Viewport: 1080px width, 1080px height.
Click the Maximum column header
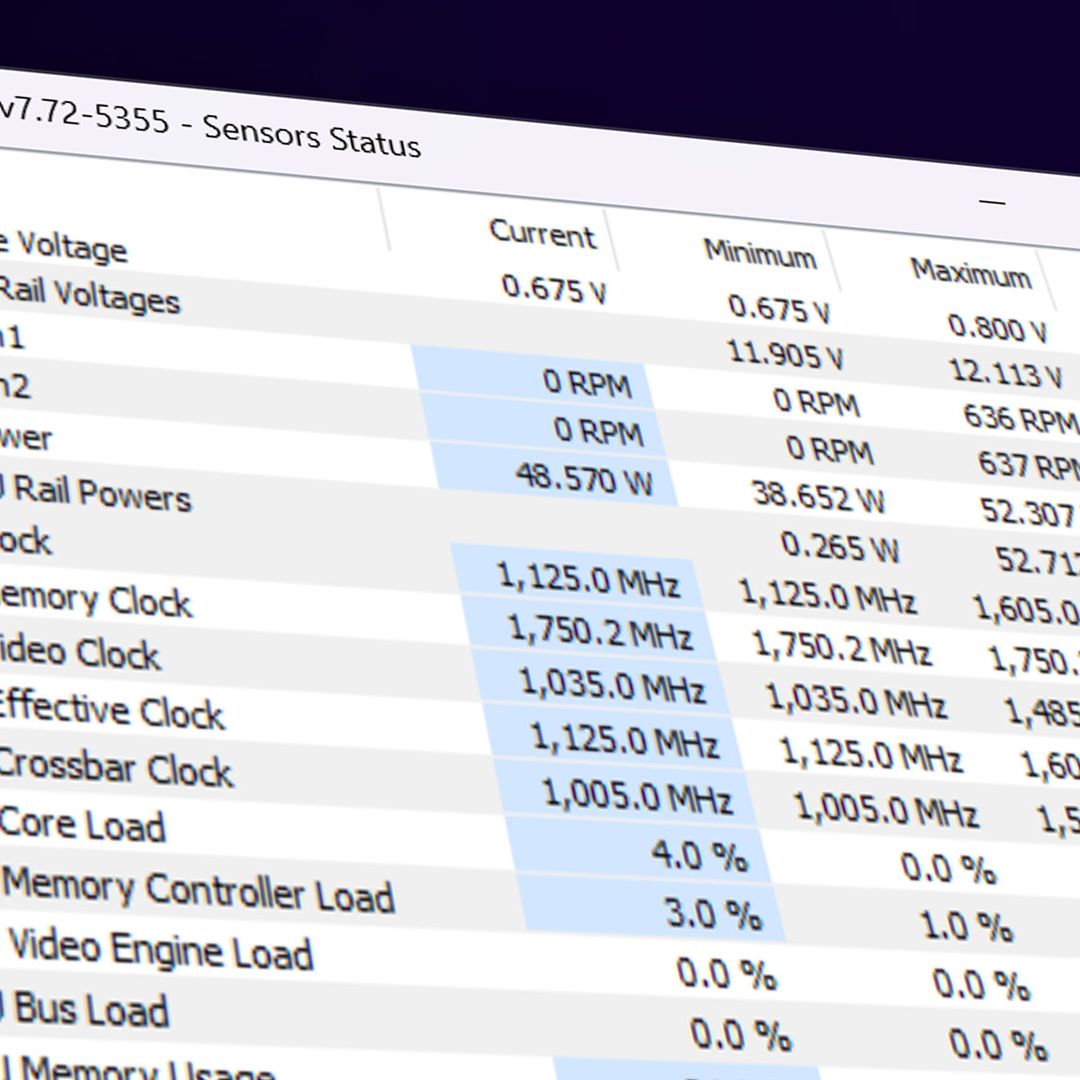(x=970, y=272)
